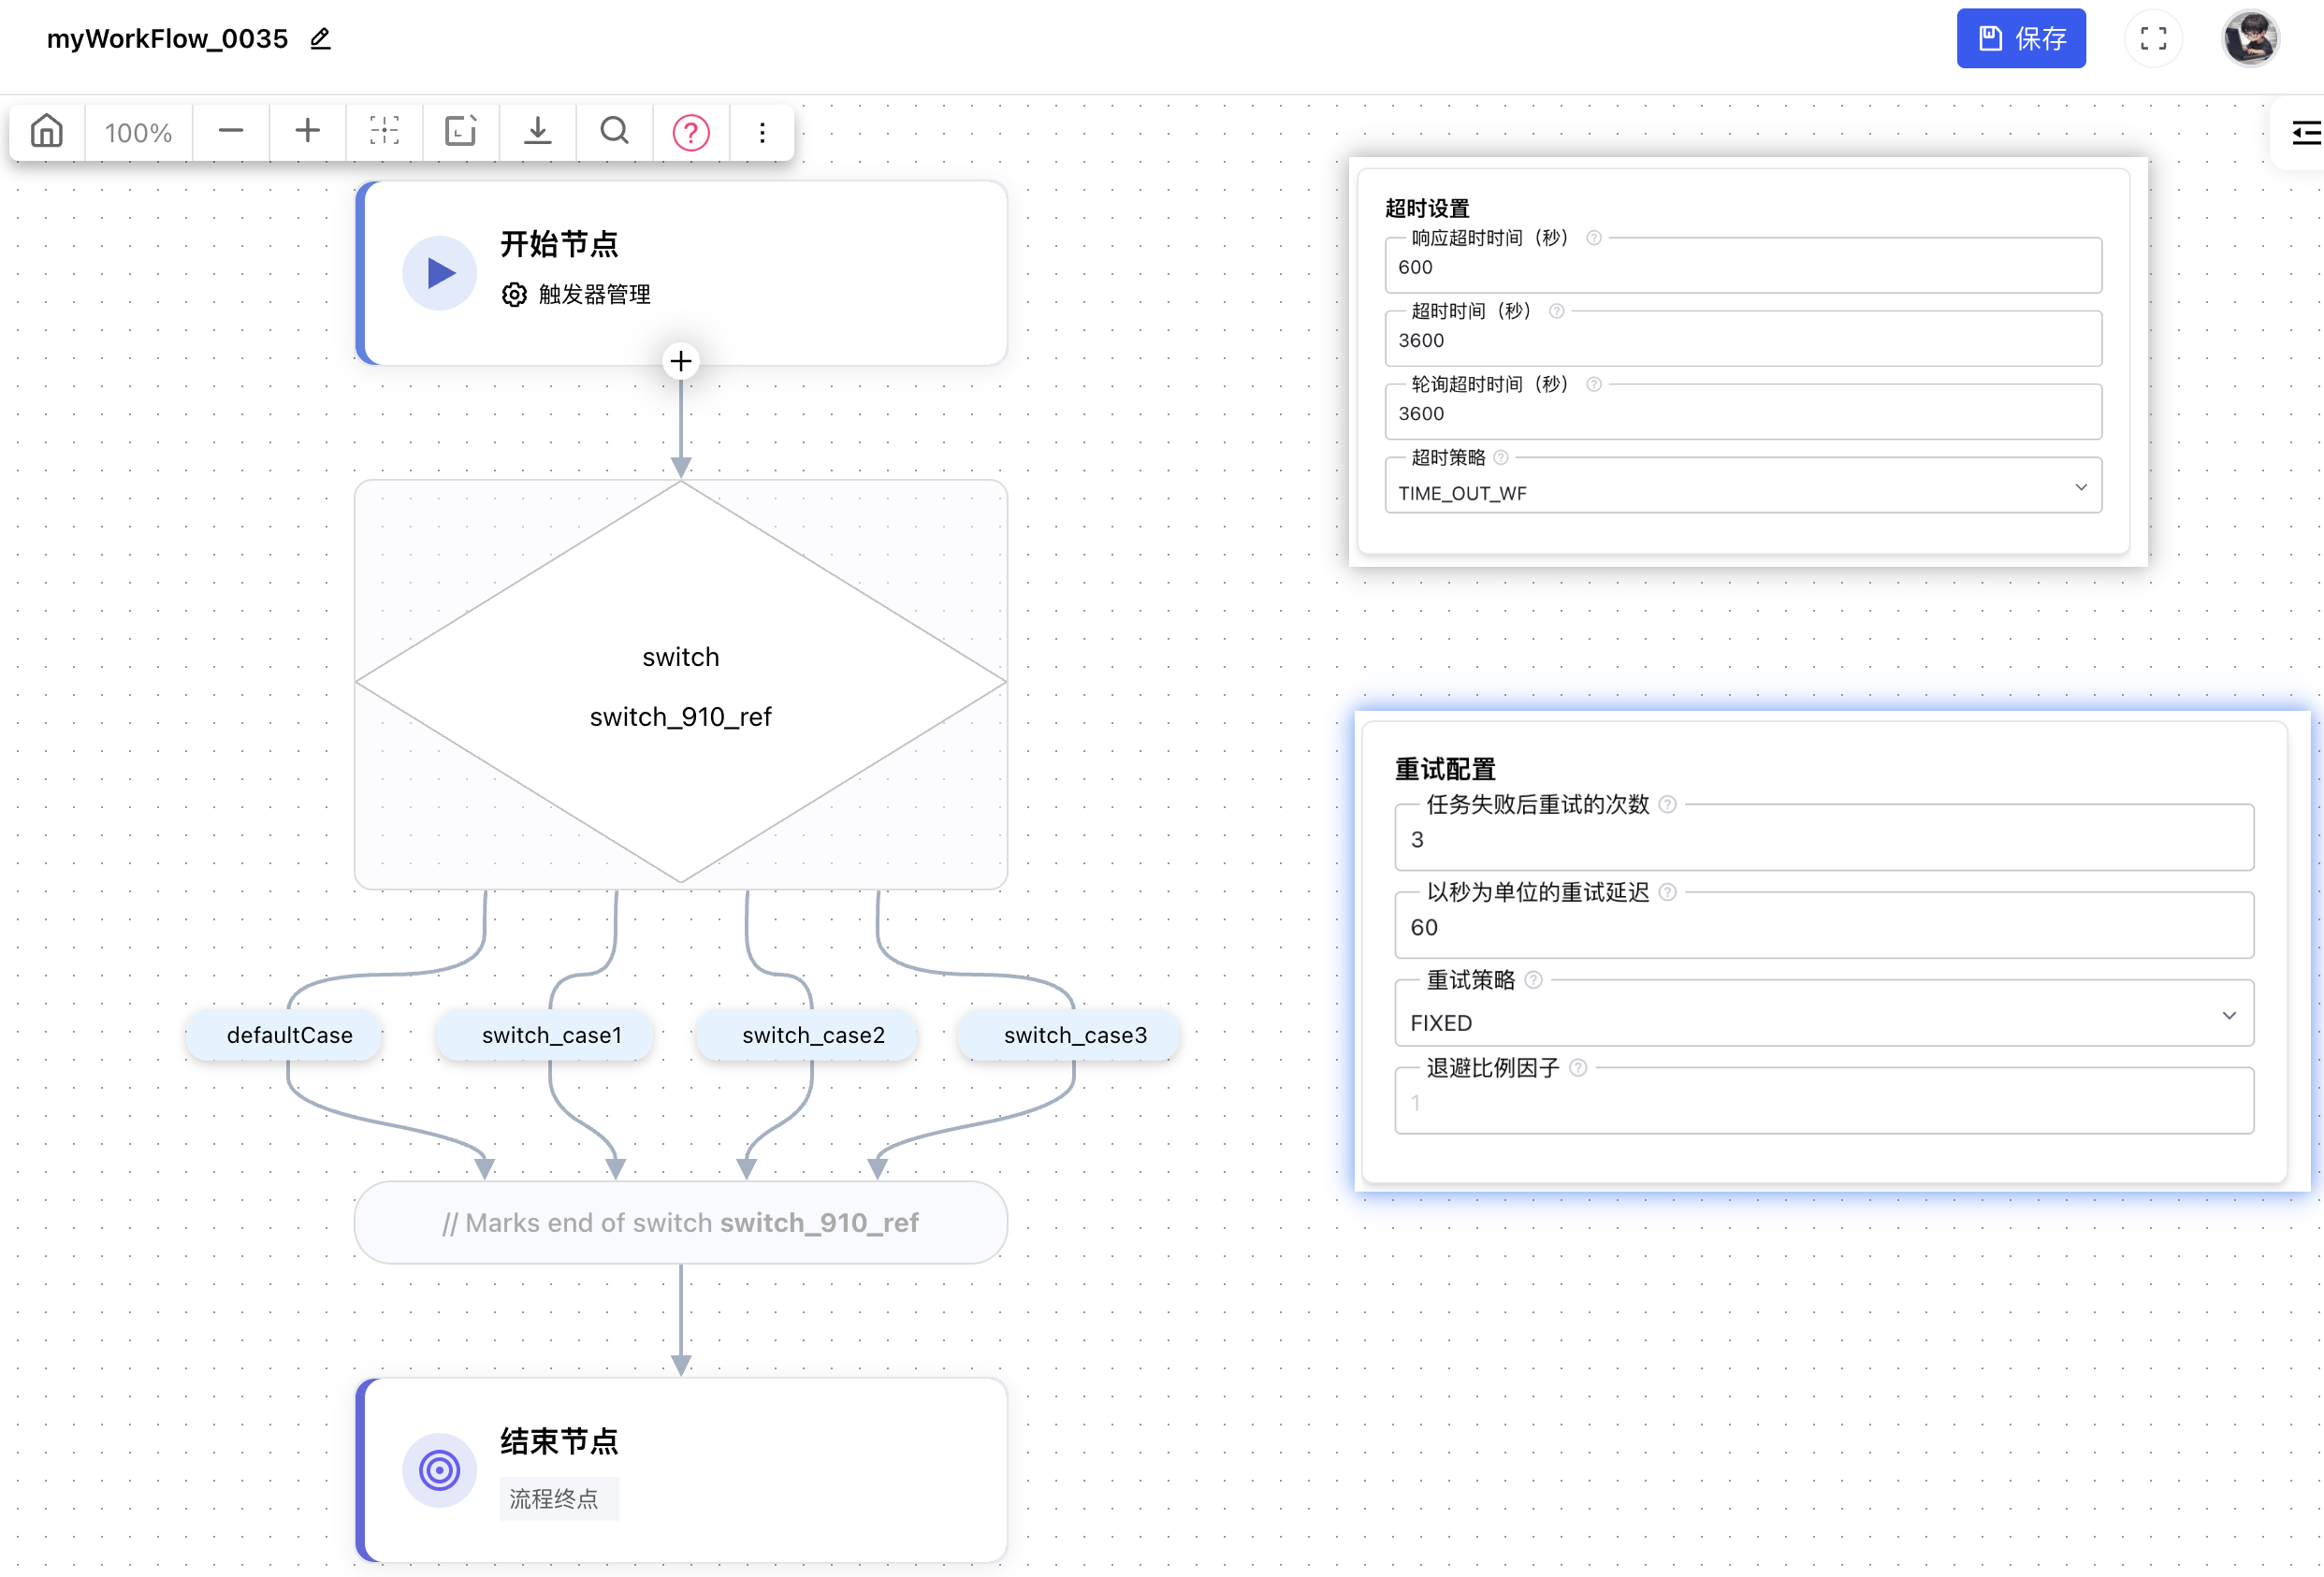Zoom out with the minus icon
The height and width of the screenshot is (1577, 2324).
coord(231,132)
